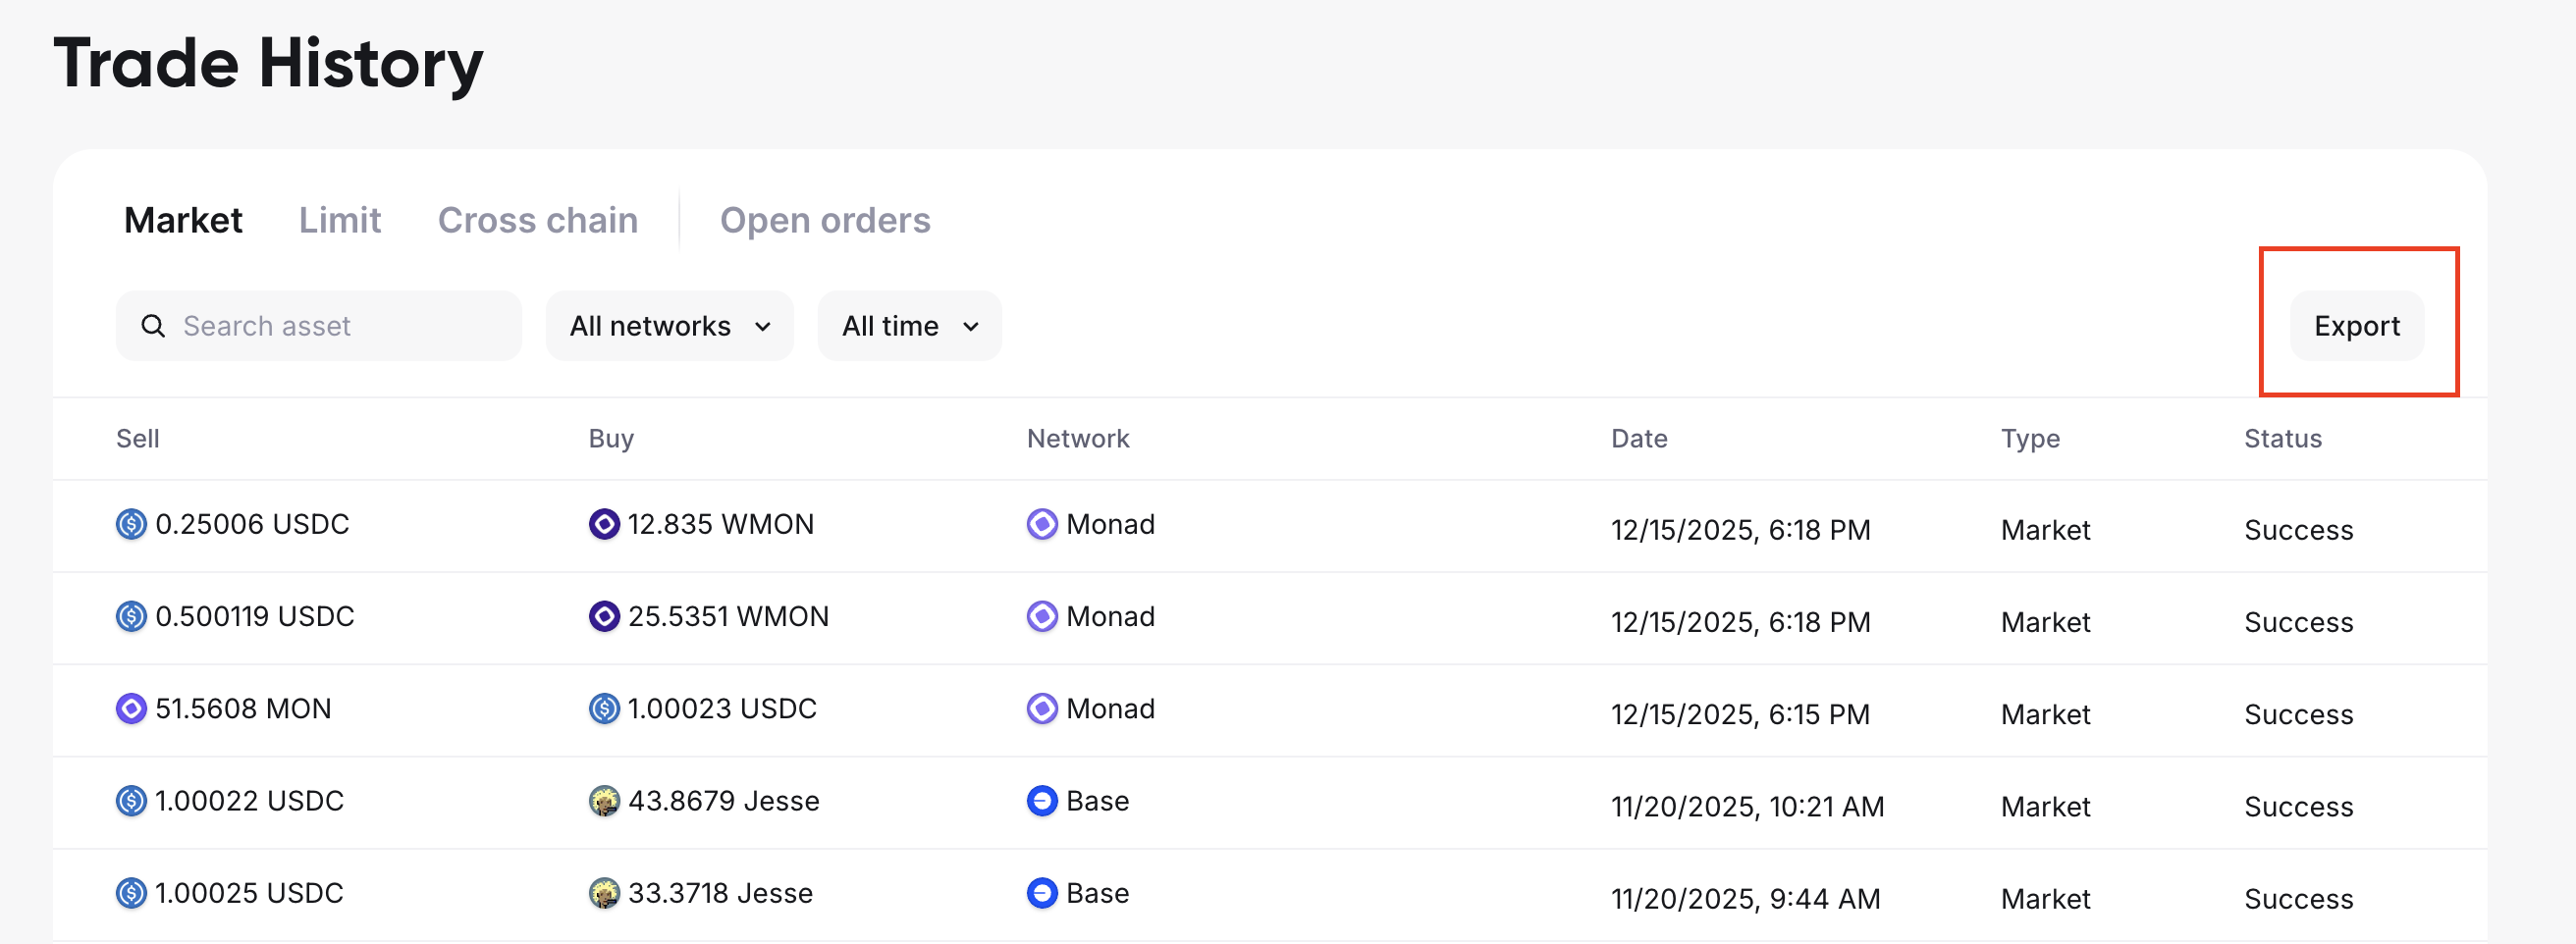Select the Market tab
Image resolution: width=2576 pixels, height=944 pixels.
(183, 220)
